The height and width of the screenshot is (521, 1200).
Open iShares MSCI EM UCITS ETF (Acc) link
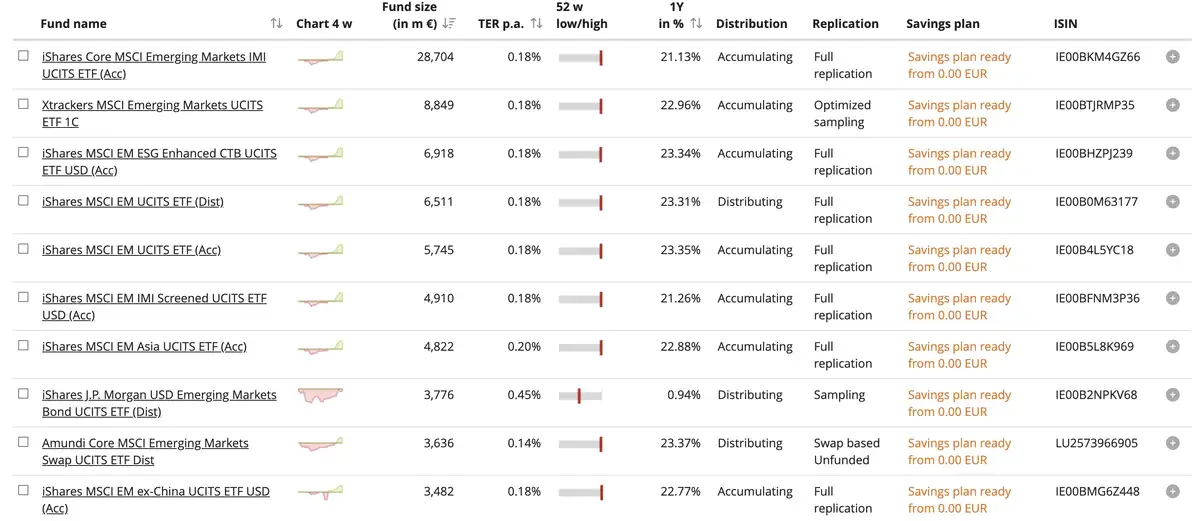[x=131, y=250]
